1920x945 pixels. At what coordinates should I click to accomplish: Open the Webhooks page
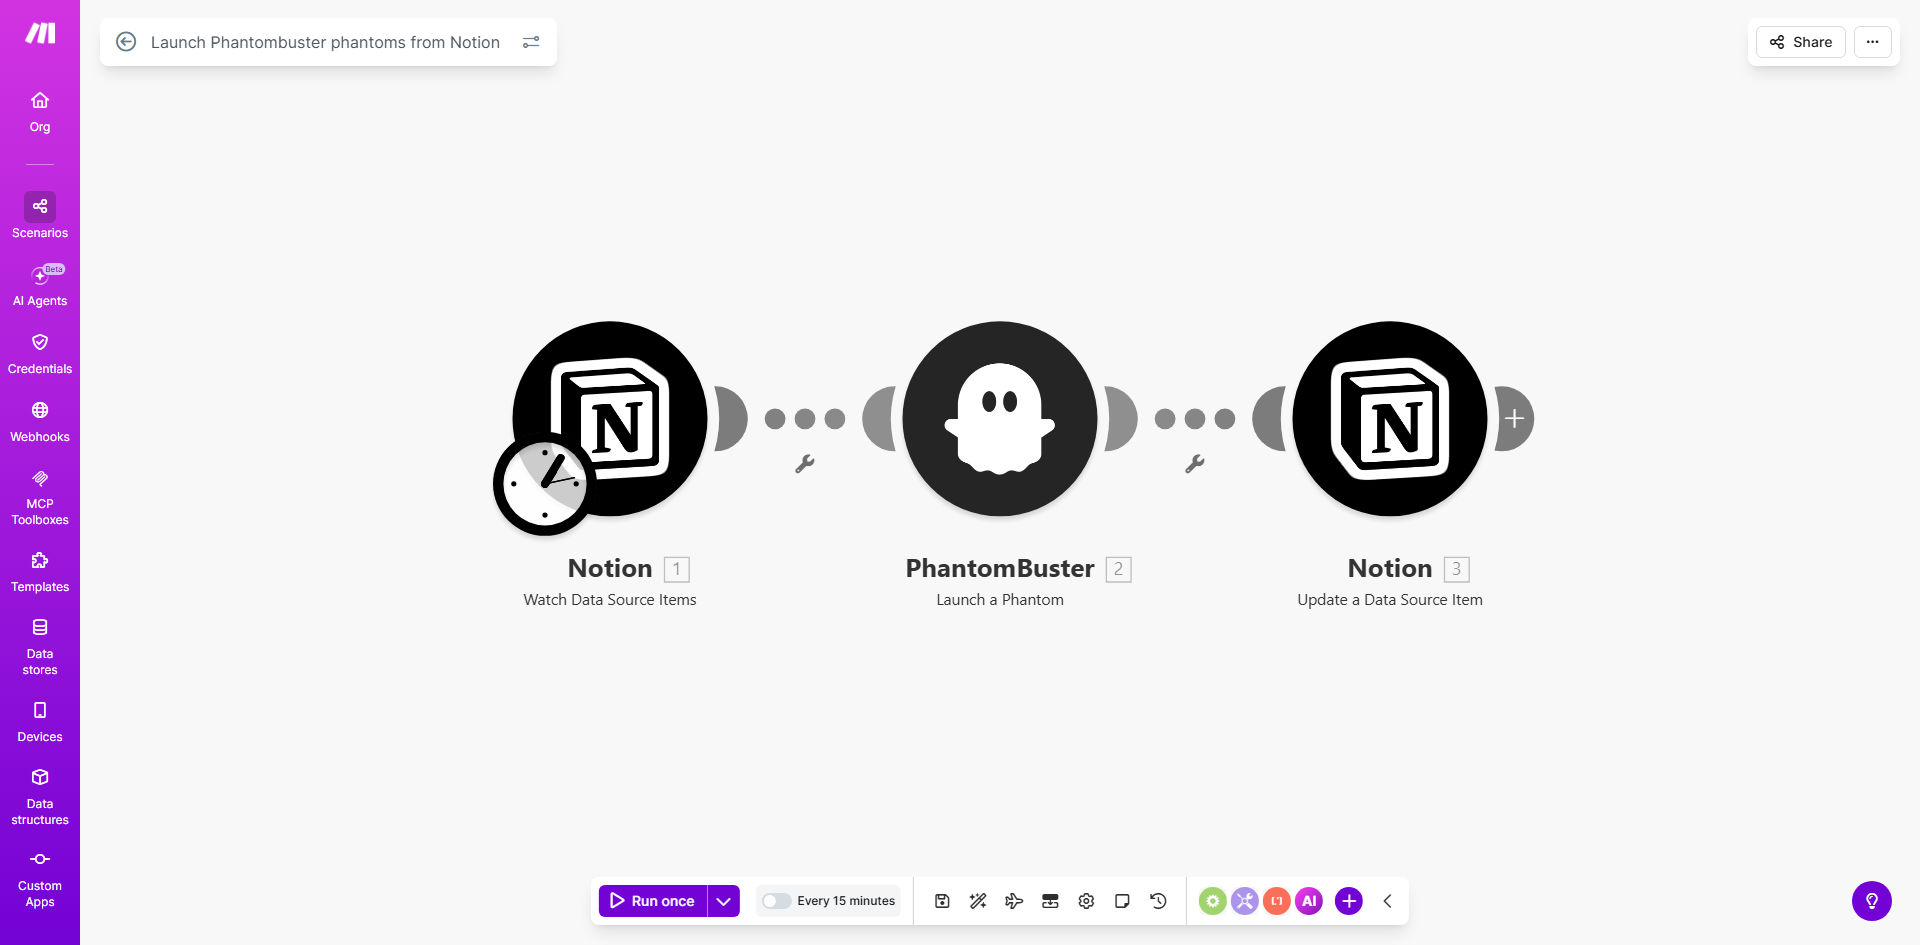click(40, 422)
